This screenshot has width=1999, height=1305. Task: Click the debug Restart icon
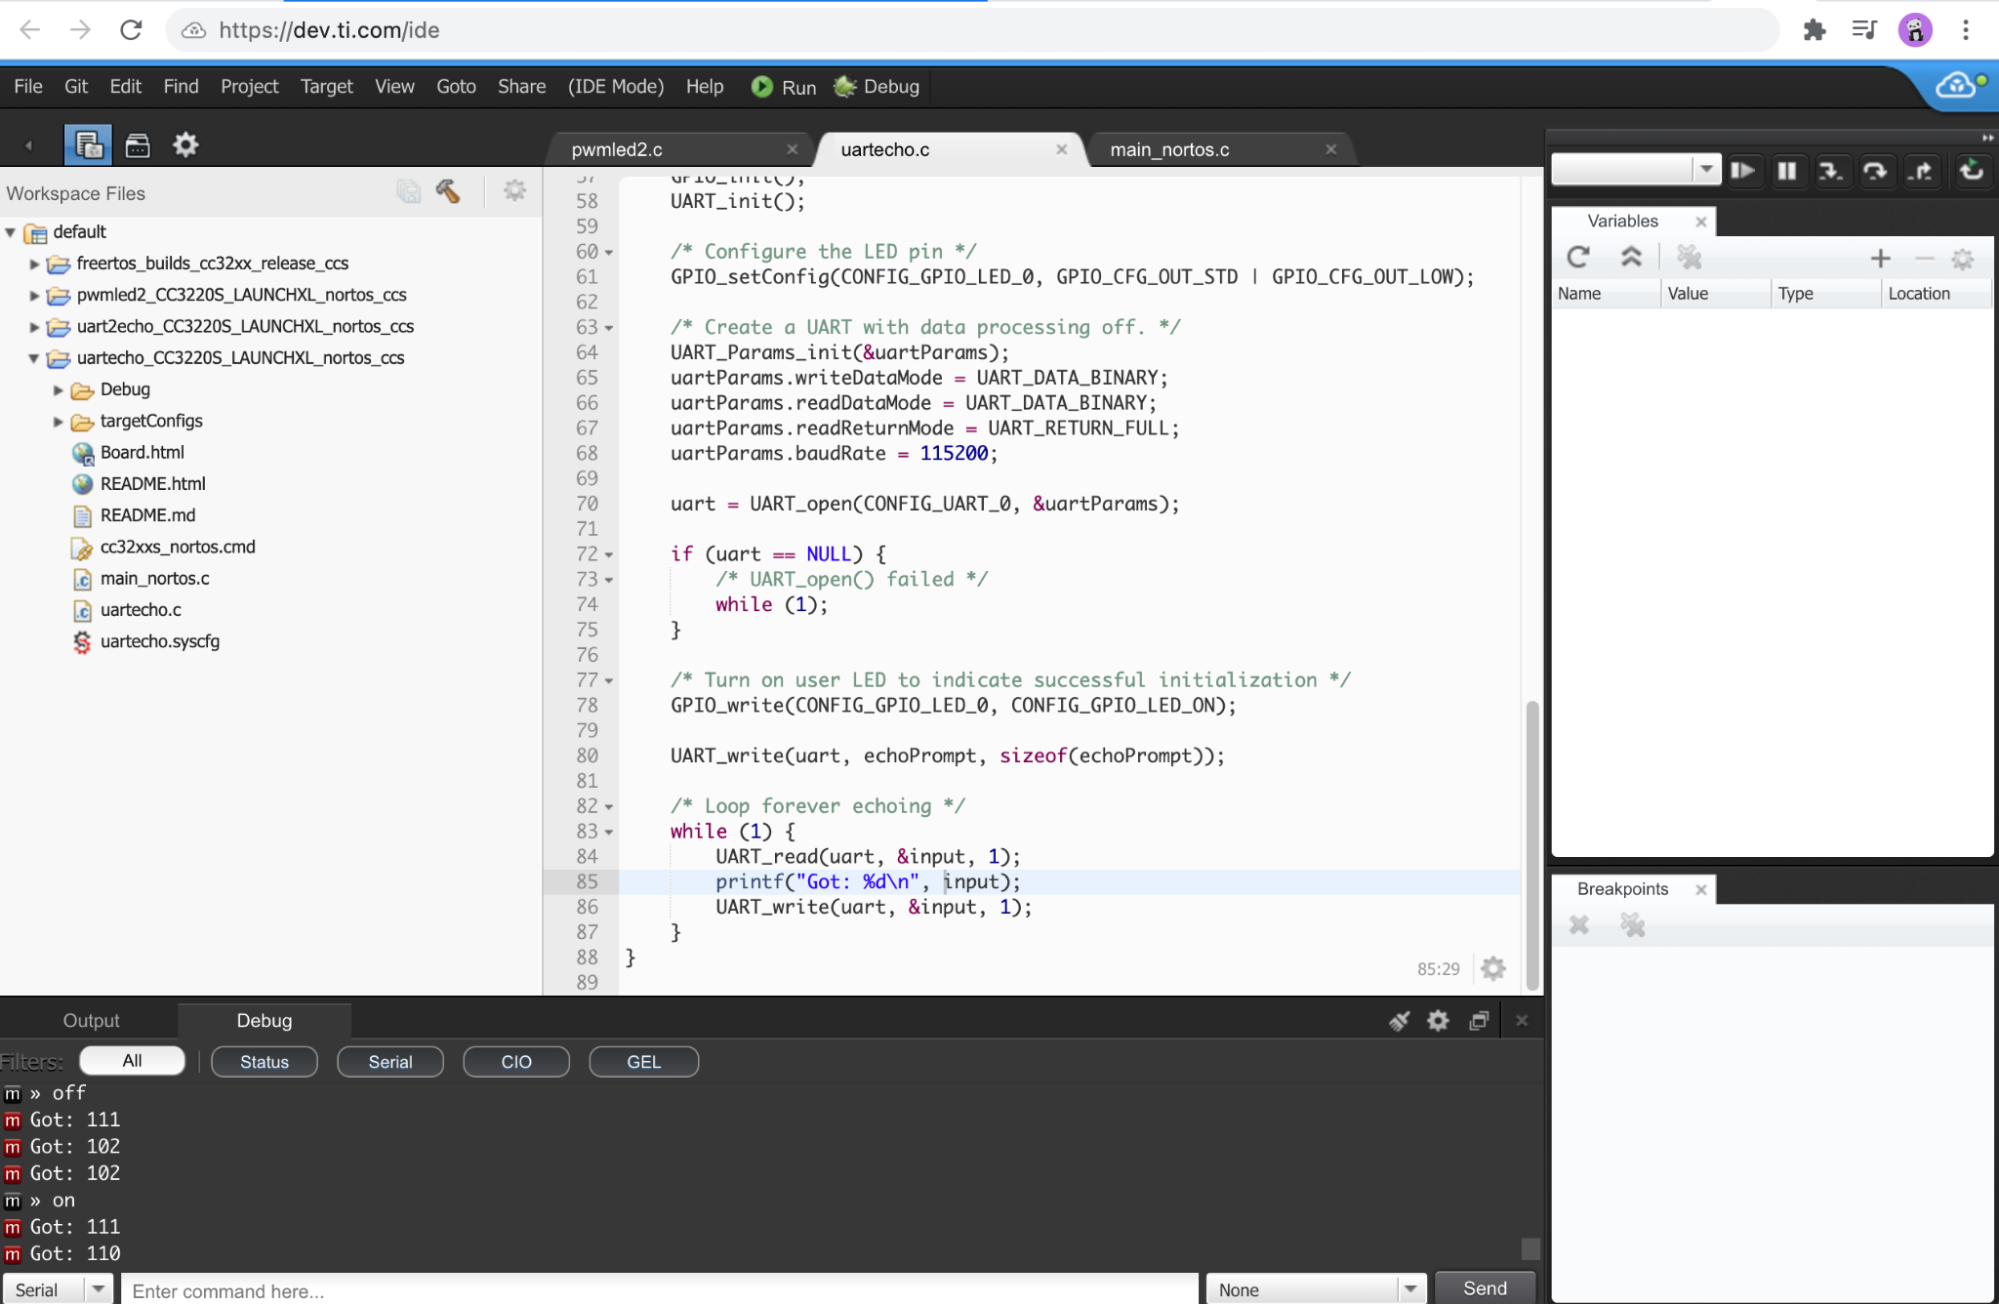pyautogui.click(x=1971, y=171)
